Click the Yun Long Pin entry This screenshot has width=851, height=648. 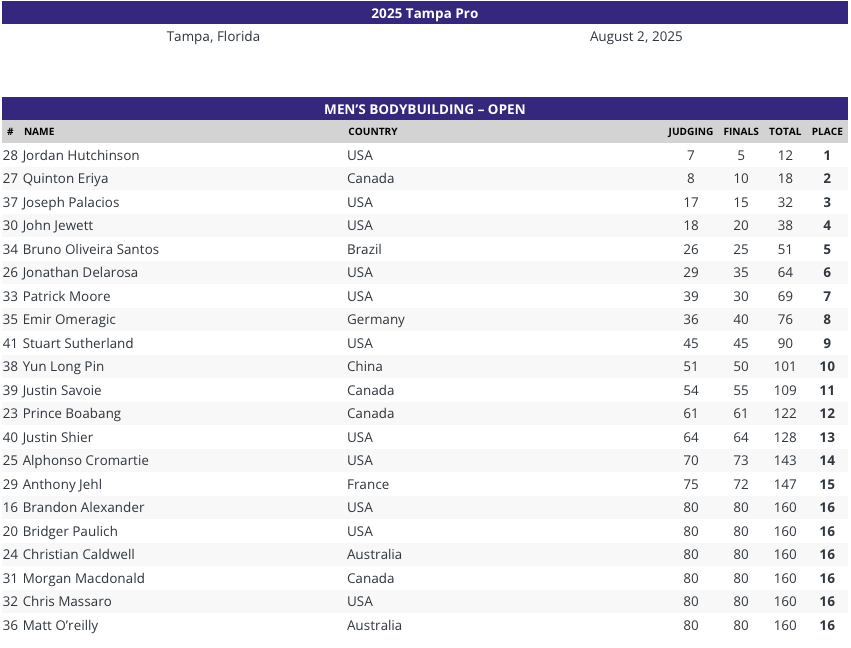tap(63, 366)
